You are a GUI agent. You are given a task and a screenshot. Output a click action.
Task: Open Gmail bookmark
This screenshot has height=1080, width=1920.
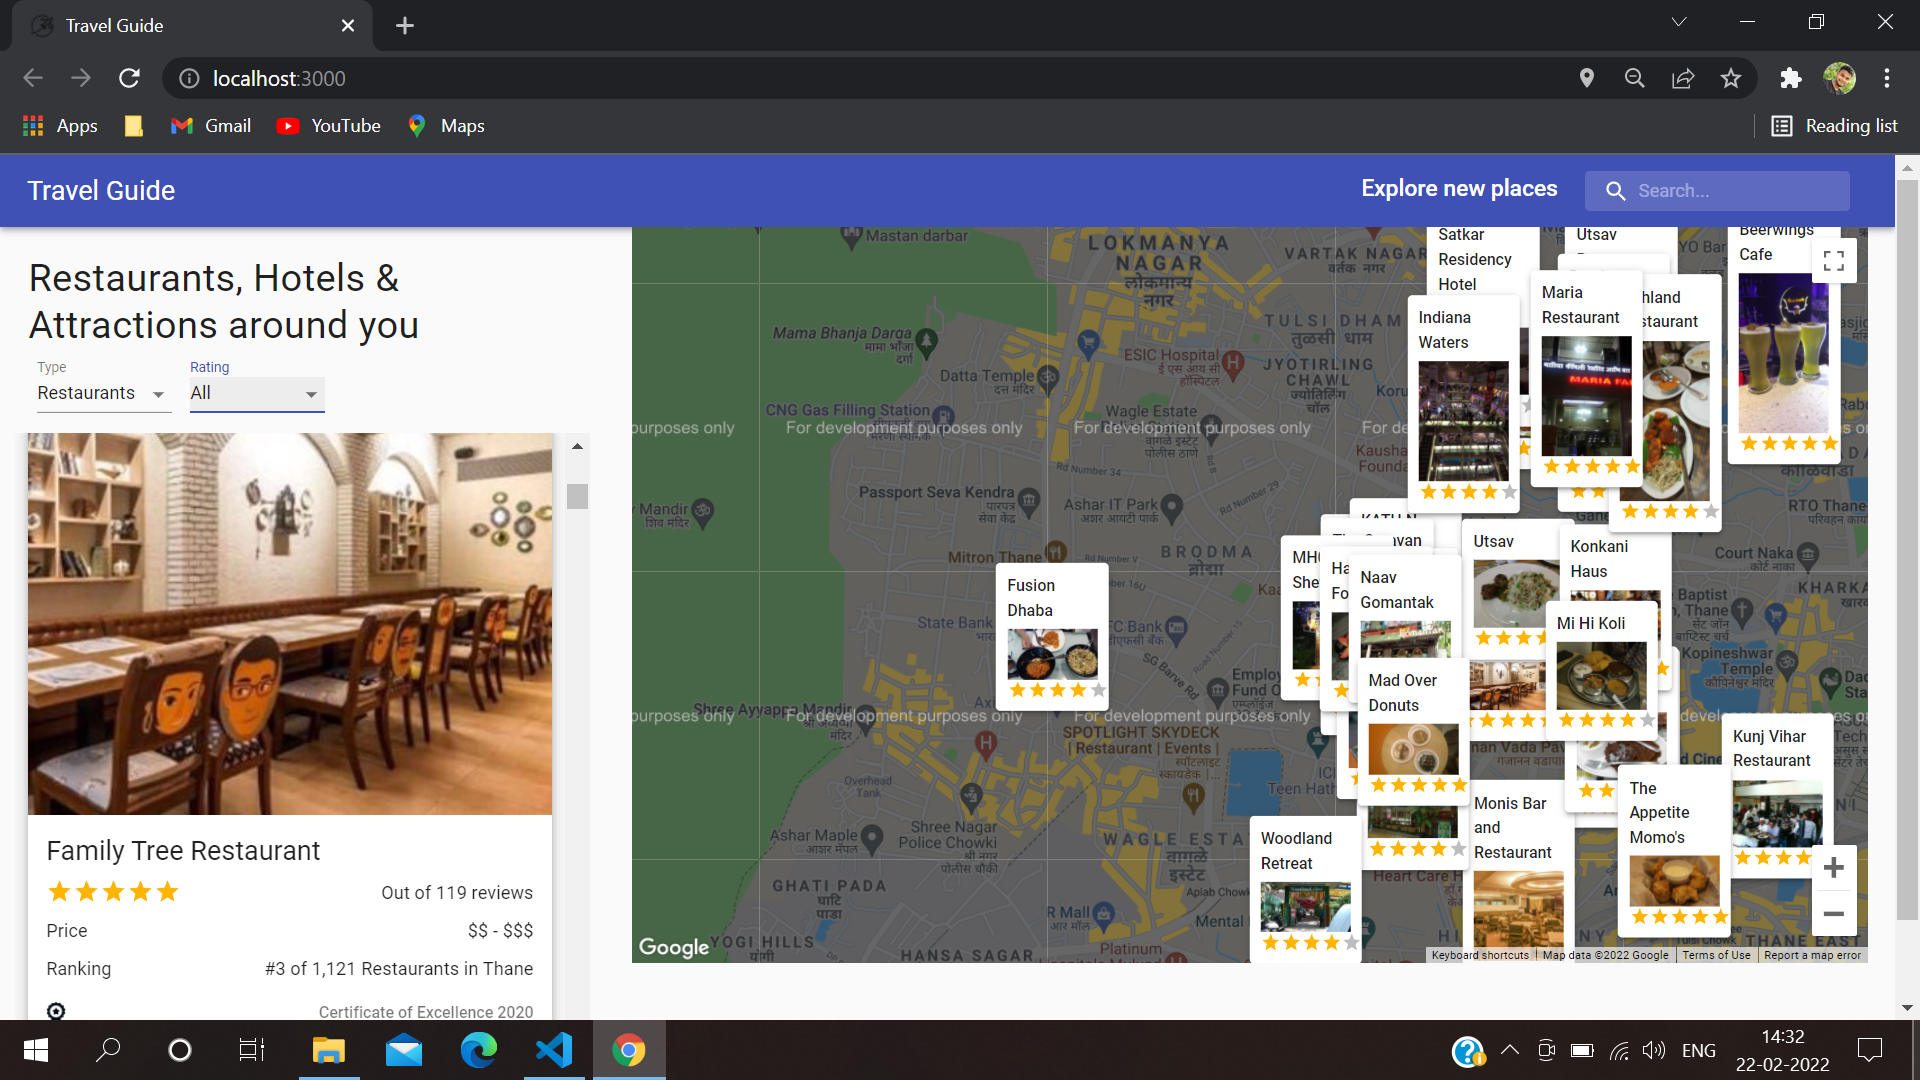click(x=211, y=126)
